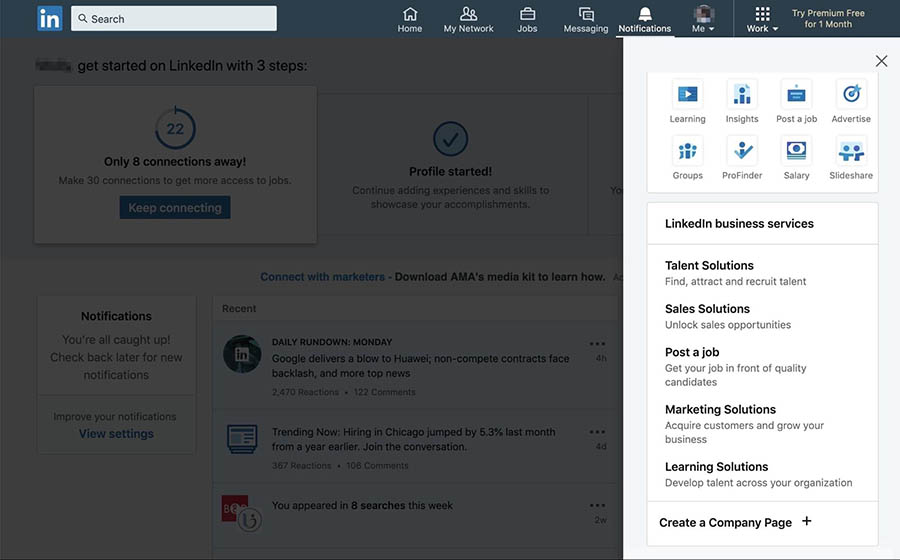Expand the Work apps dropdown
The image size is (900, 560).
(762, 19)
